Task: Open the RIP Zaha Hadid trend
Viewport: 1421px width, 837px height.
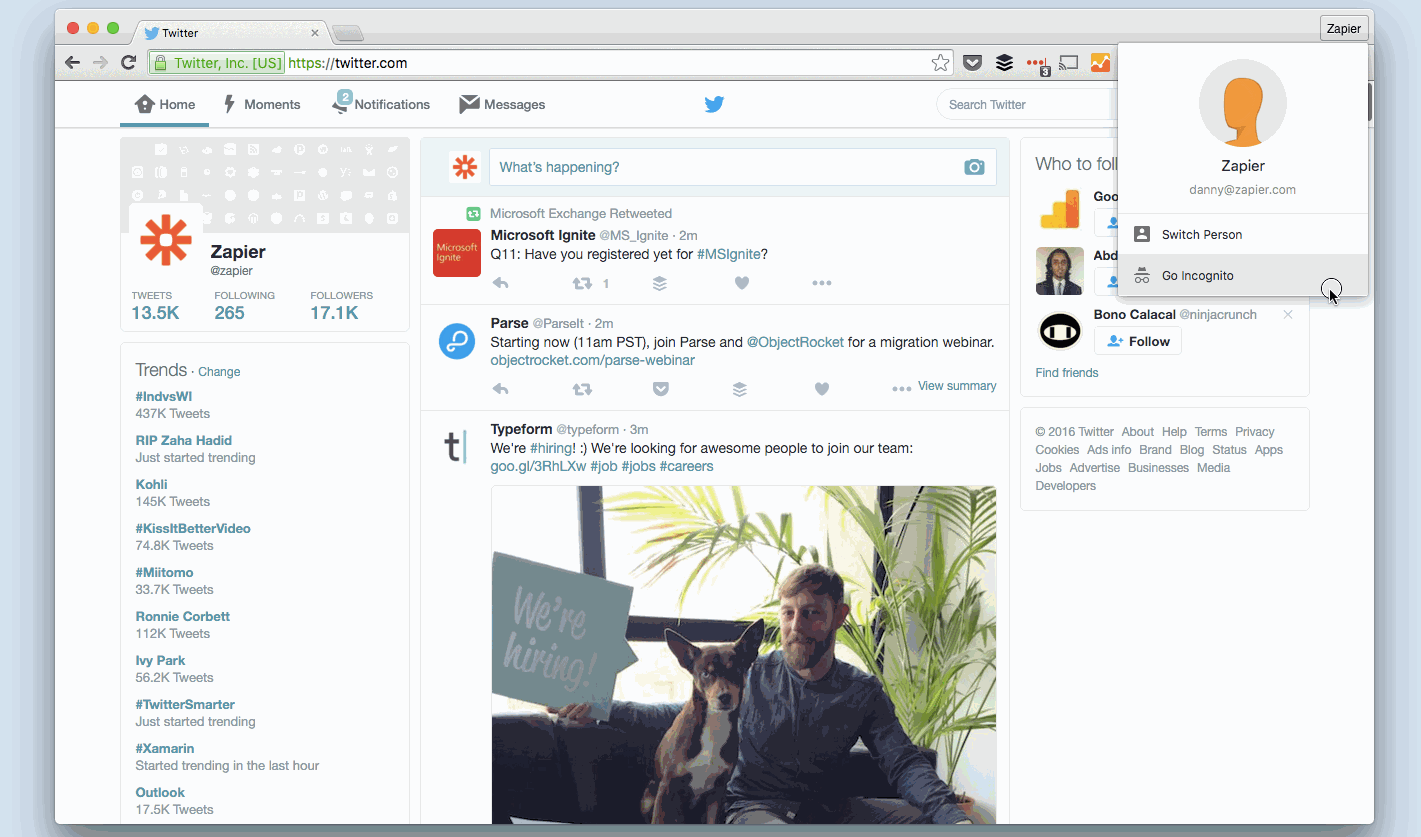Action: pos(184,440)
